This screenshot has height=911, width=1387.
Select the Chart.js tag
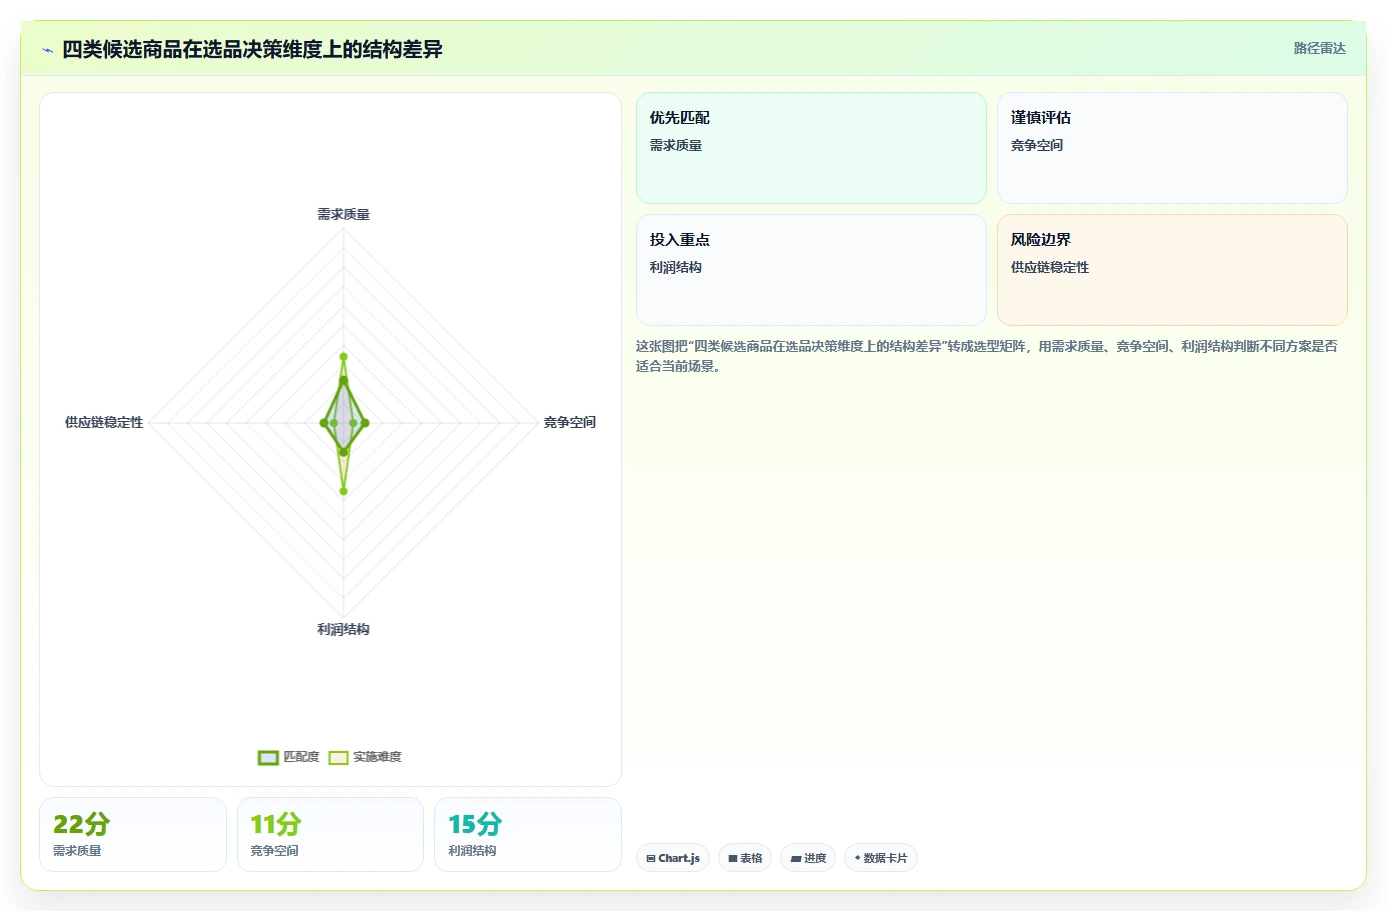pyautogui.click(x=673, y=858)
